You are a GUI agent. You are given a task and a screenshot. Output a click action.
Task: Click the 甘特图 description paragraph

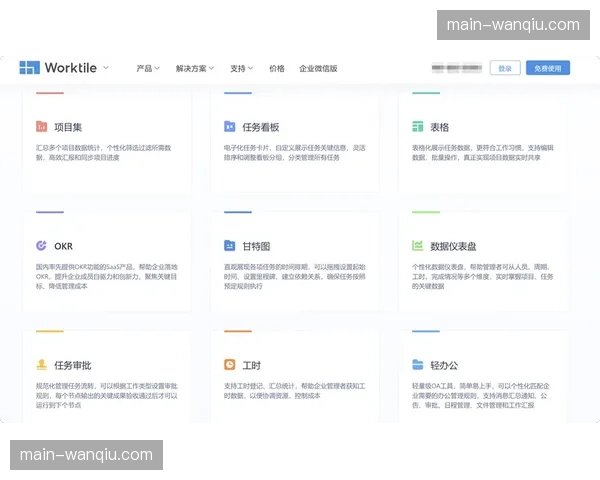pos(295,276)
